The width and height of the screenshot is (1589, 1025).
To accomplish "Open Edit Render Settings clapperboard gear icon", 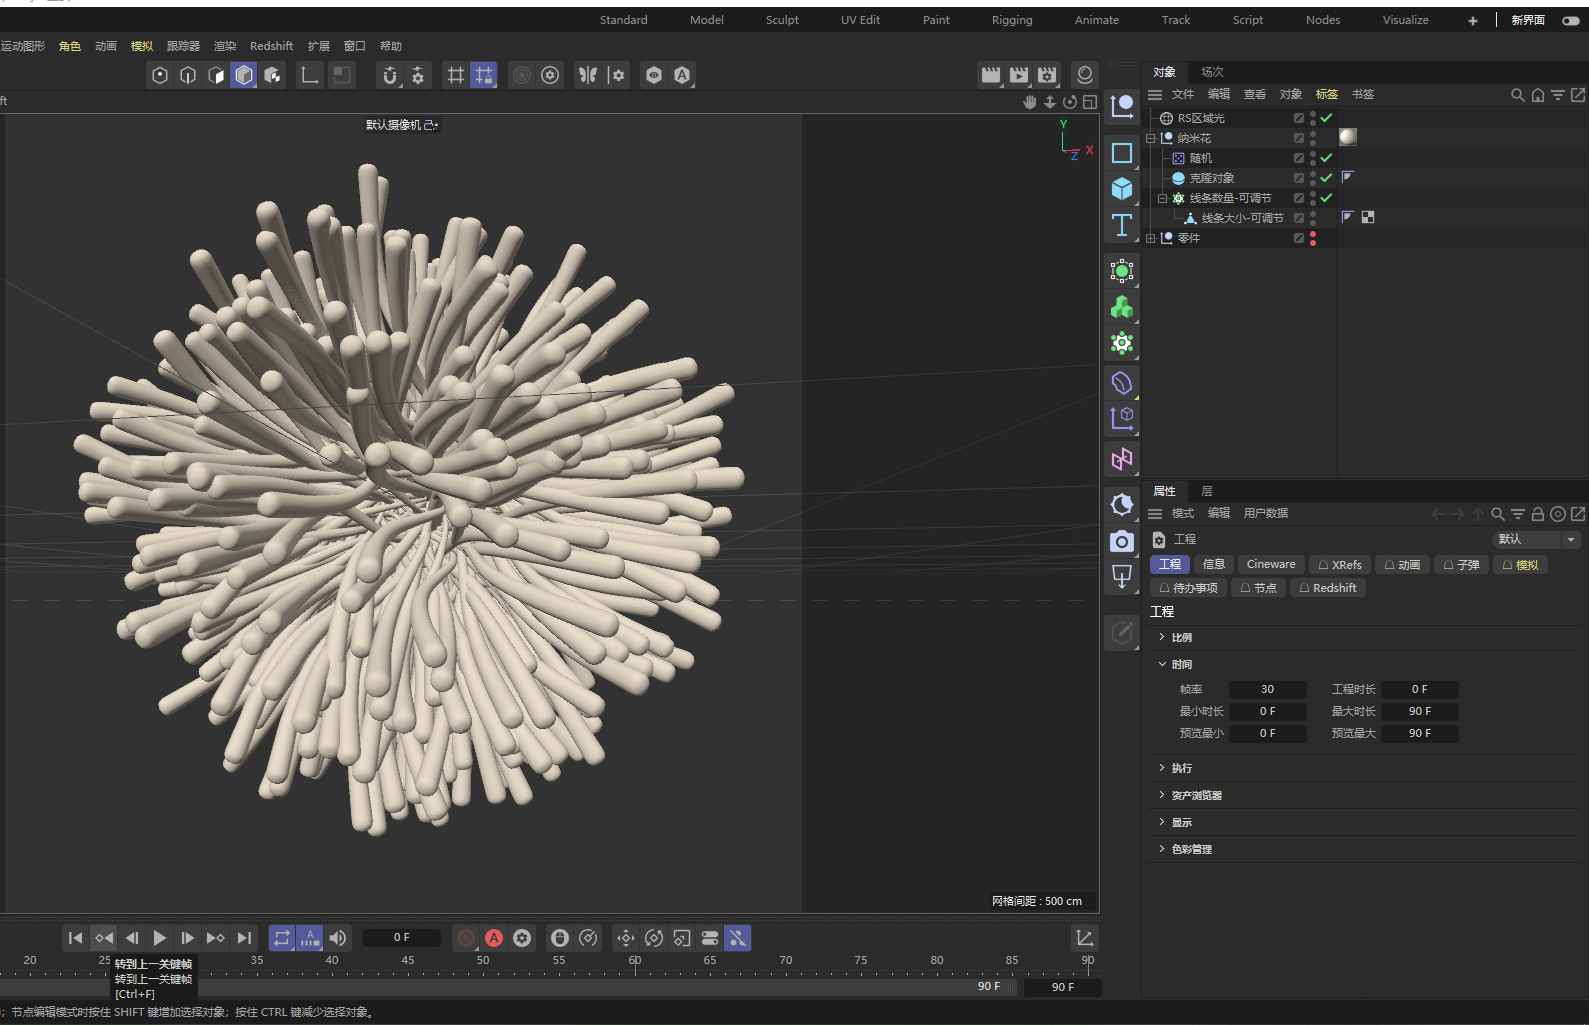I will click(x=1047, y=75).
